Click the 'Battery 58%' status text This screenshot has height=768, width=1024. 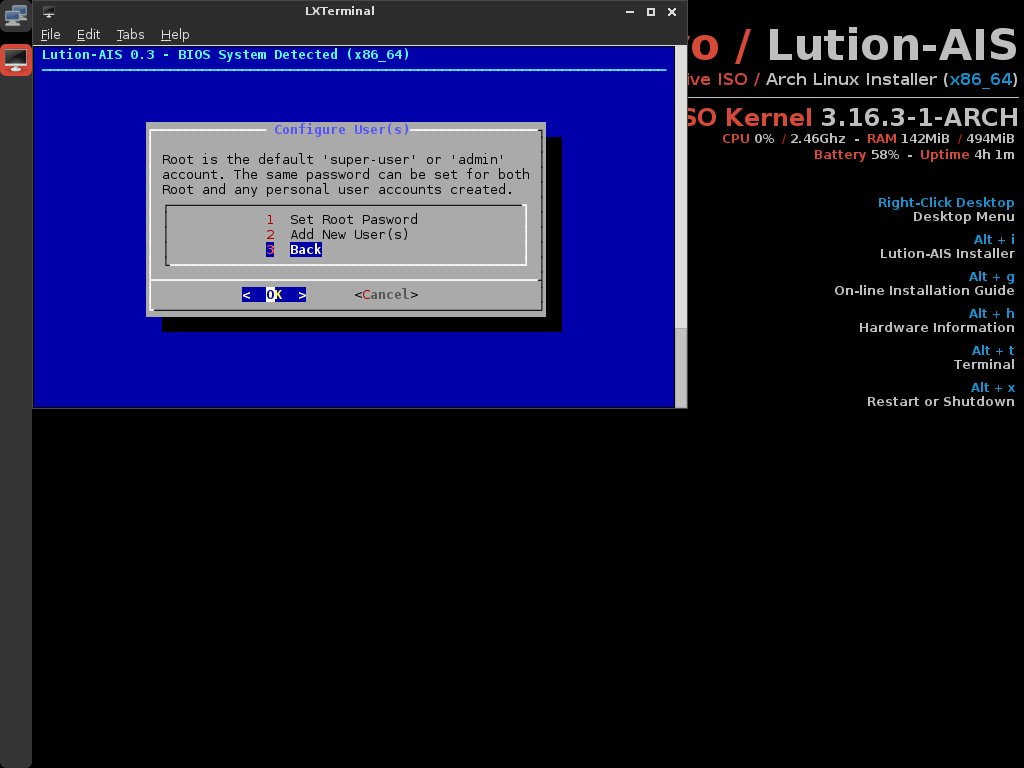[856, 155]
